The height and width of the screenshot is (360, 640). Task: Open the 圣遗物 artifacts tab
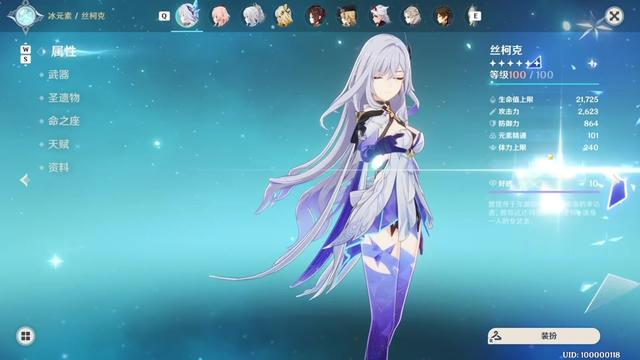click(x=64, y=98)
